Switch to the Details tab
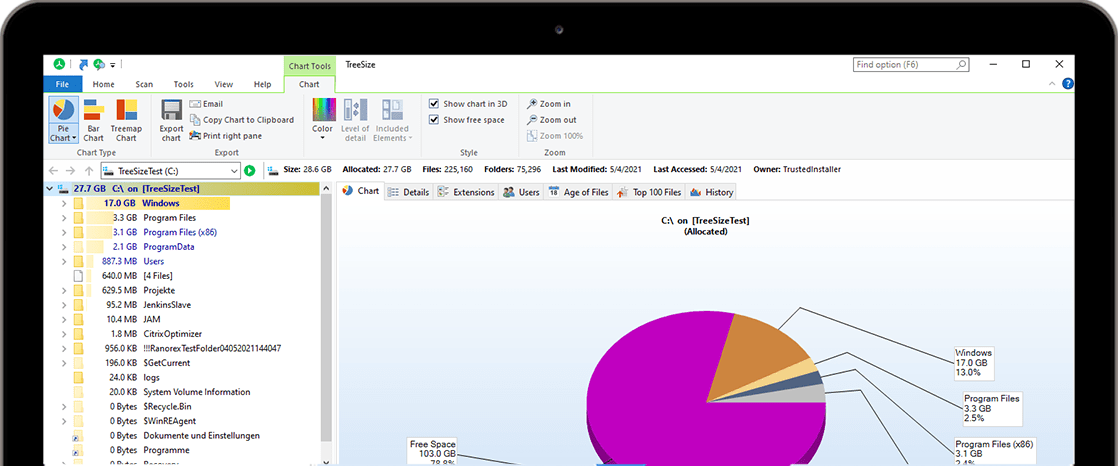 pos(409,192)
